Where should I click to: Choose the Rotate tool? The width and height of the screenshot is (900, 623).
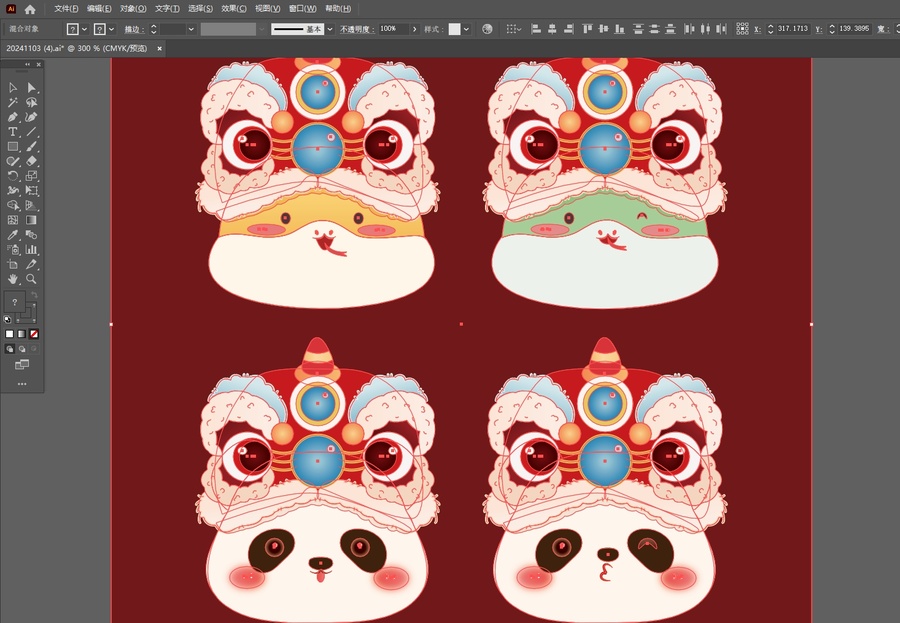click(13, 176)
